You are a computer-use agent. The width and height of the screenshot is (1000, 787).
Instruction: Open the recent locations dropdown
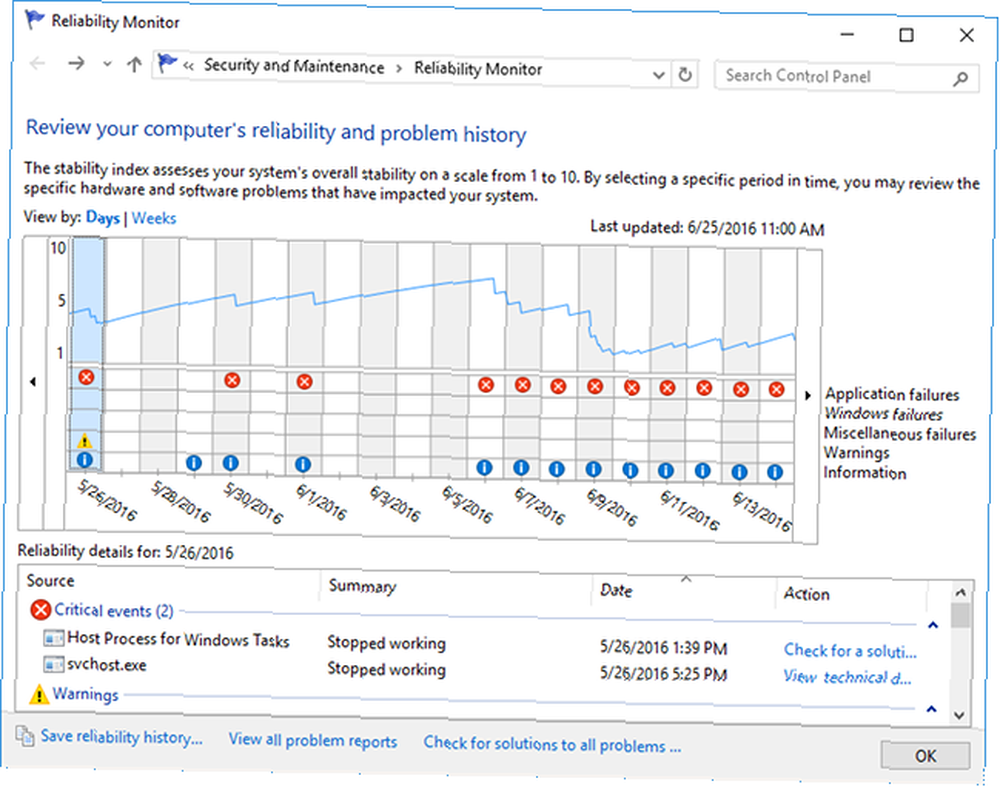(x=107, y=64)
